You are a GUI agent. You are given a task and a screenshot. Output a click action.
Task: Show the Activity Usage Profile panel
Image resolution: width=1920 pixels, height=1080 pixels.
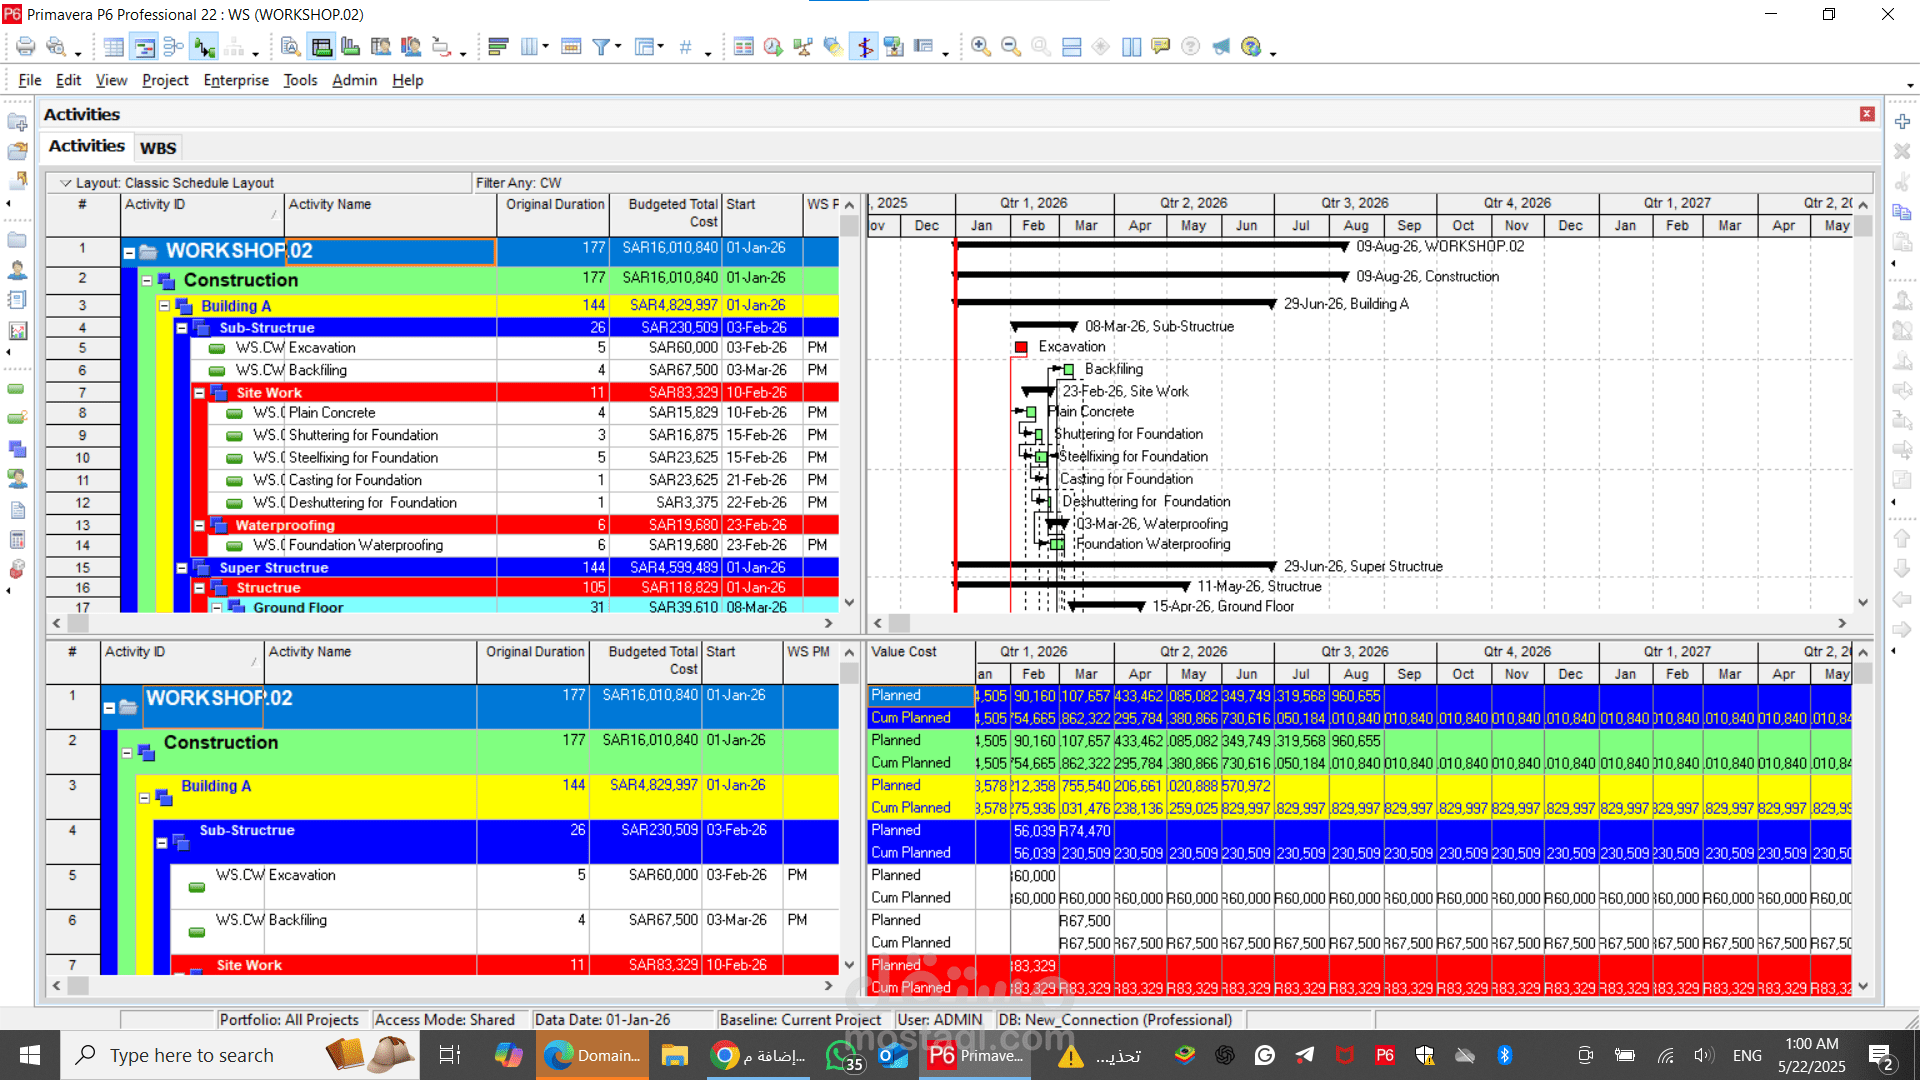[350, 47]
